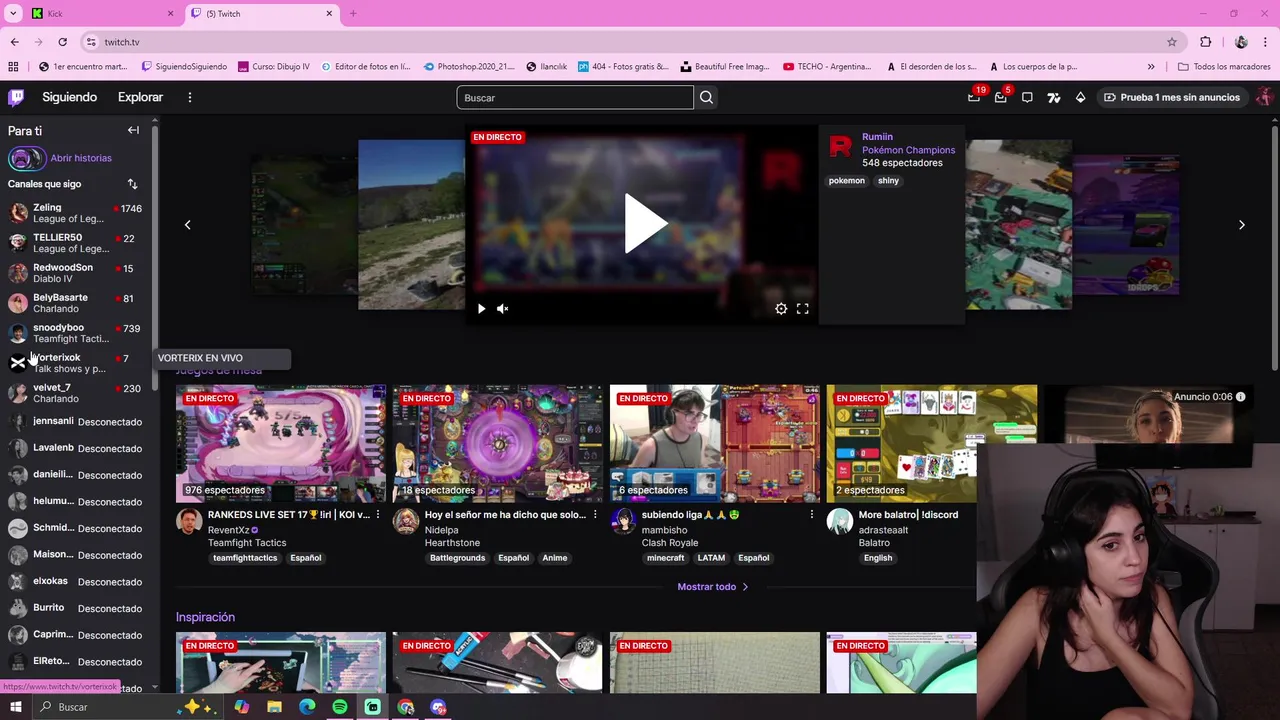
Task: Open offline elxokas channel in sidebar
Action: [77, 581]
